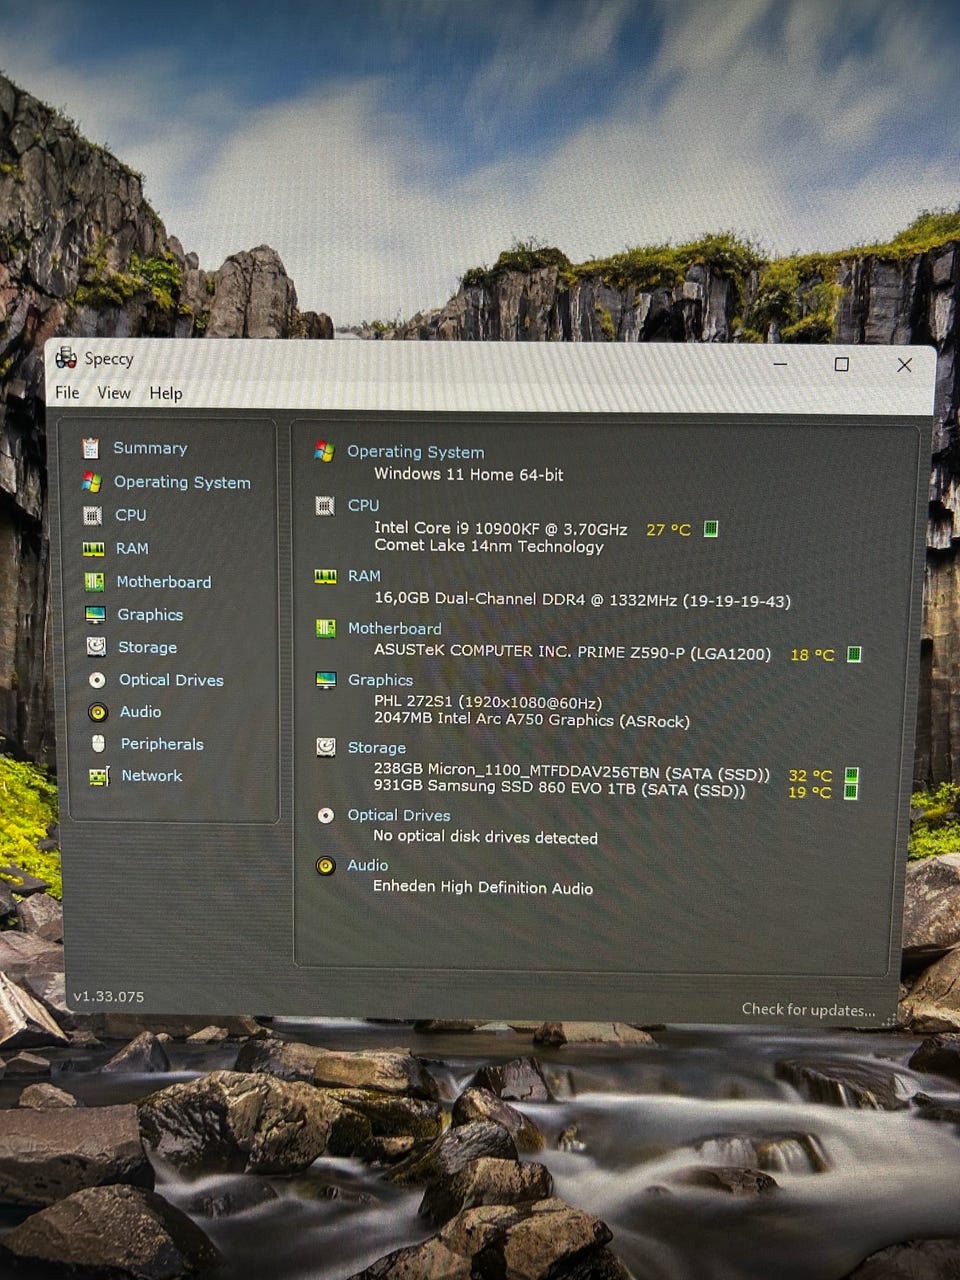Click the Optical Drives disc icon in summary pane
Screen dimensions: 960x1280
click(x=326, y=815)
